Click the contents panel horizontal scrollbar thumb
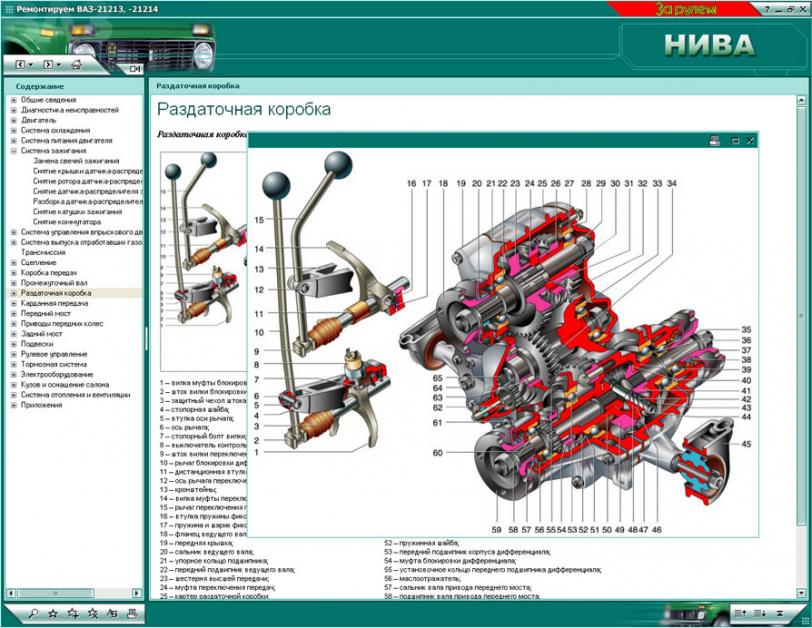The width and height of the screenshot is (812, 628). (x=55, y=593)
